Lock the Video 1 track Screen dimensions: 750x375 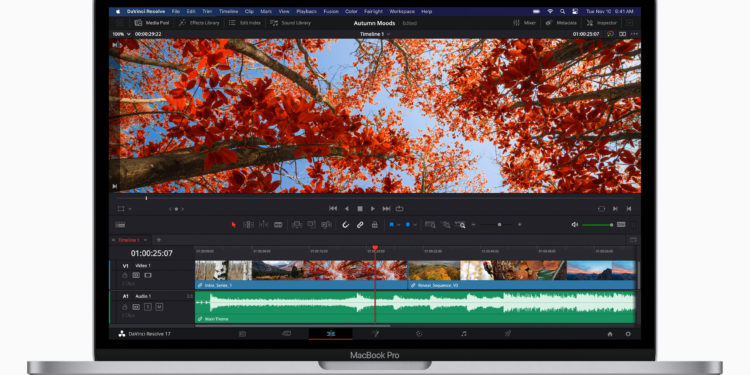[x=125, y=276]
